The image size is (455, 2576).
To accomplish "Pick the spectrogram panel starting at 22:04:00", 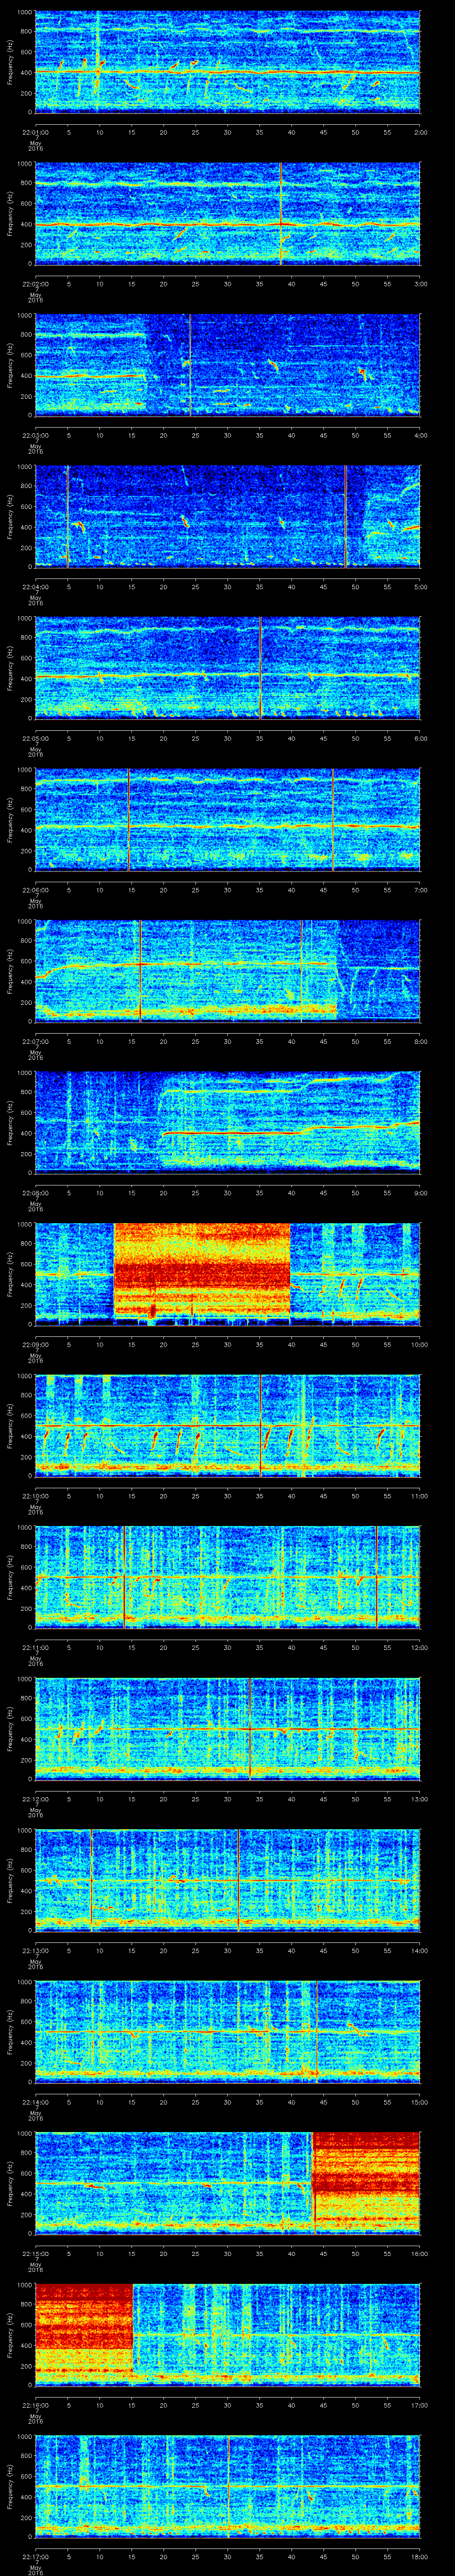I will (x=227, y=517).
